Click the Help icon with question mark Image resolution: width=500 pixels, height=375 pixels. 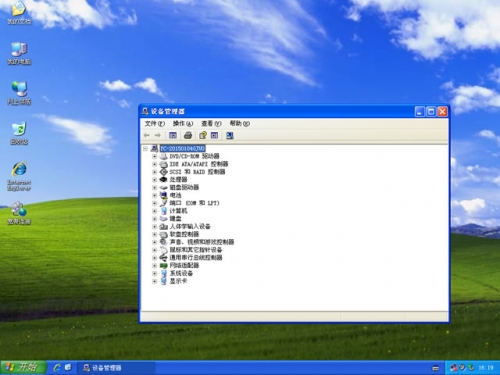click(203, 135)
